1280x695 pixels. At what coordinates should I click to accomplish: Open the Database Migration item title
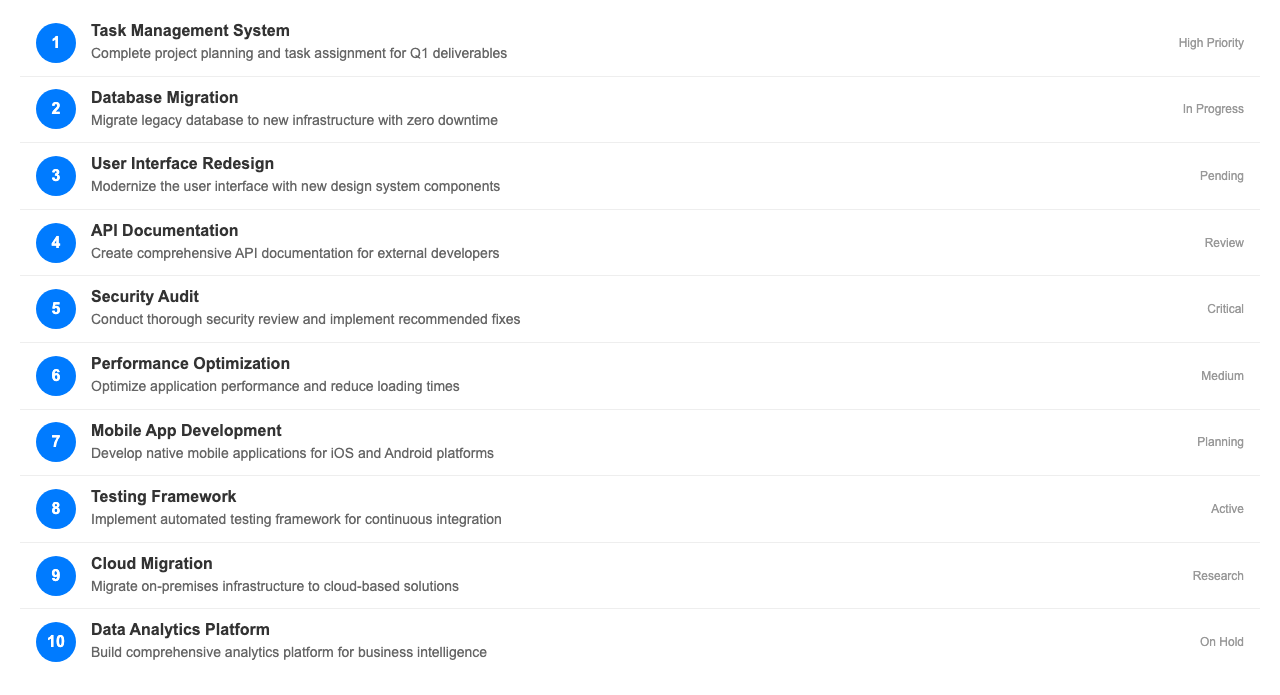coord(164,97)
